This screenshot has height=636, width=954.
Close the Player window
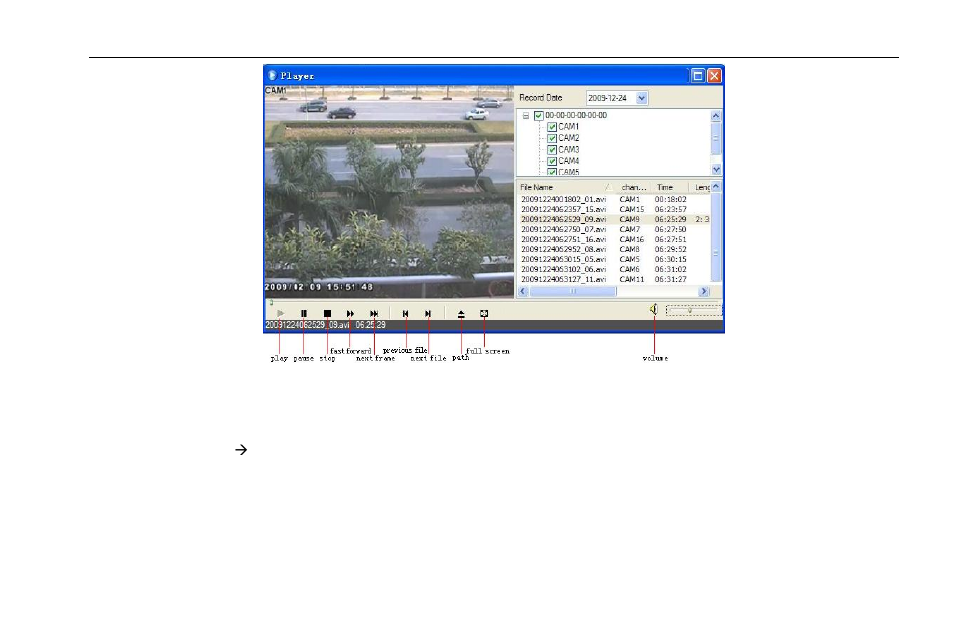pyautogui.click(x=714, y=75)
